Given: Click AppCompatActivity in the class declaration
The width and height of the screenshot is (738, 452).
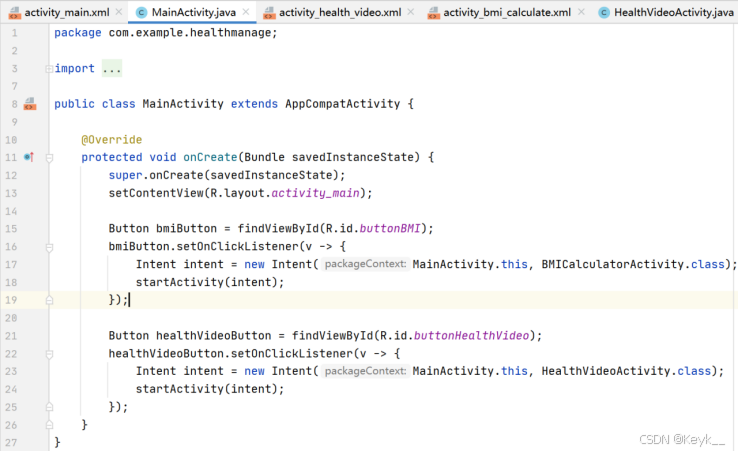Looking at the screenshot, I should click(x=343, y=104).
